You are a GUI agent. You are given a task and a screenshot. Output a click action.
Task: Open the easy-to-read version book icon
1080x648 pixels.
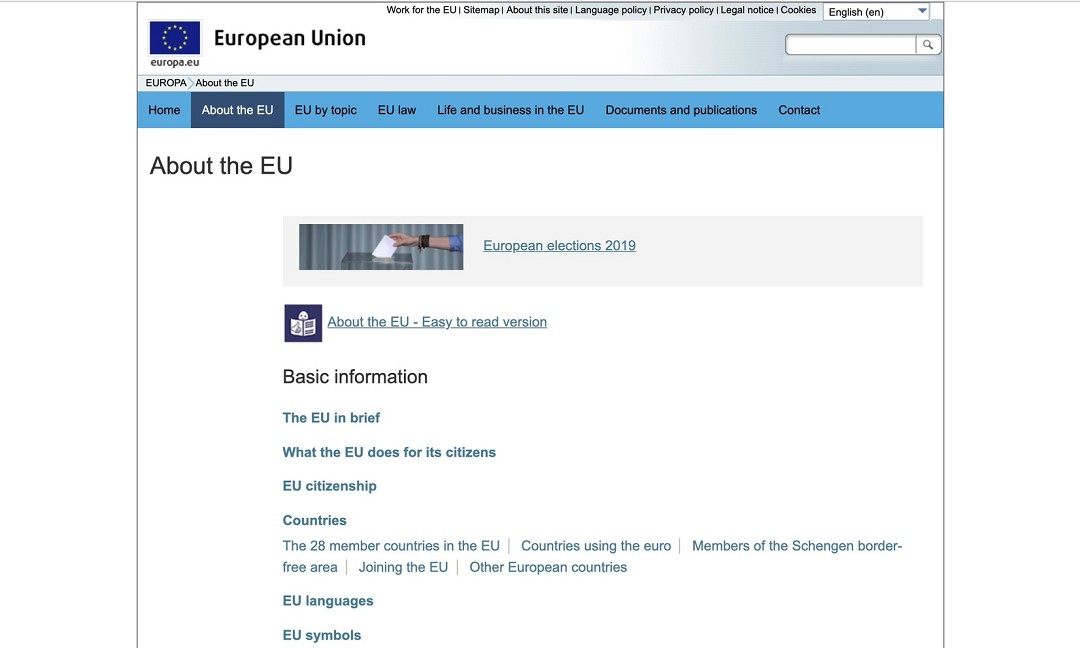[303, 323]
